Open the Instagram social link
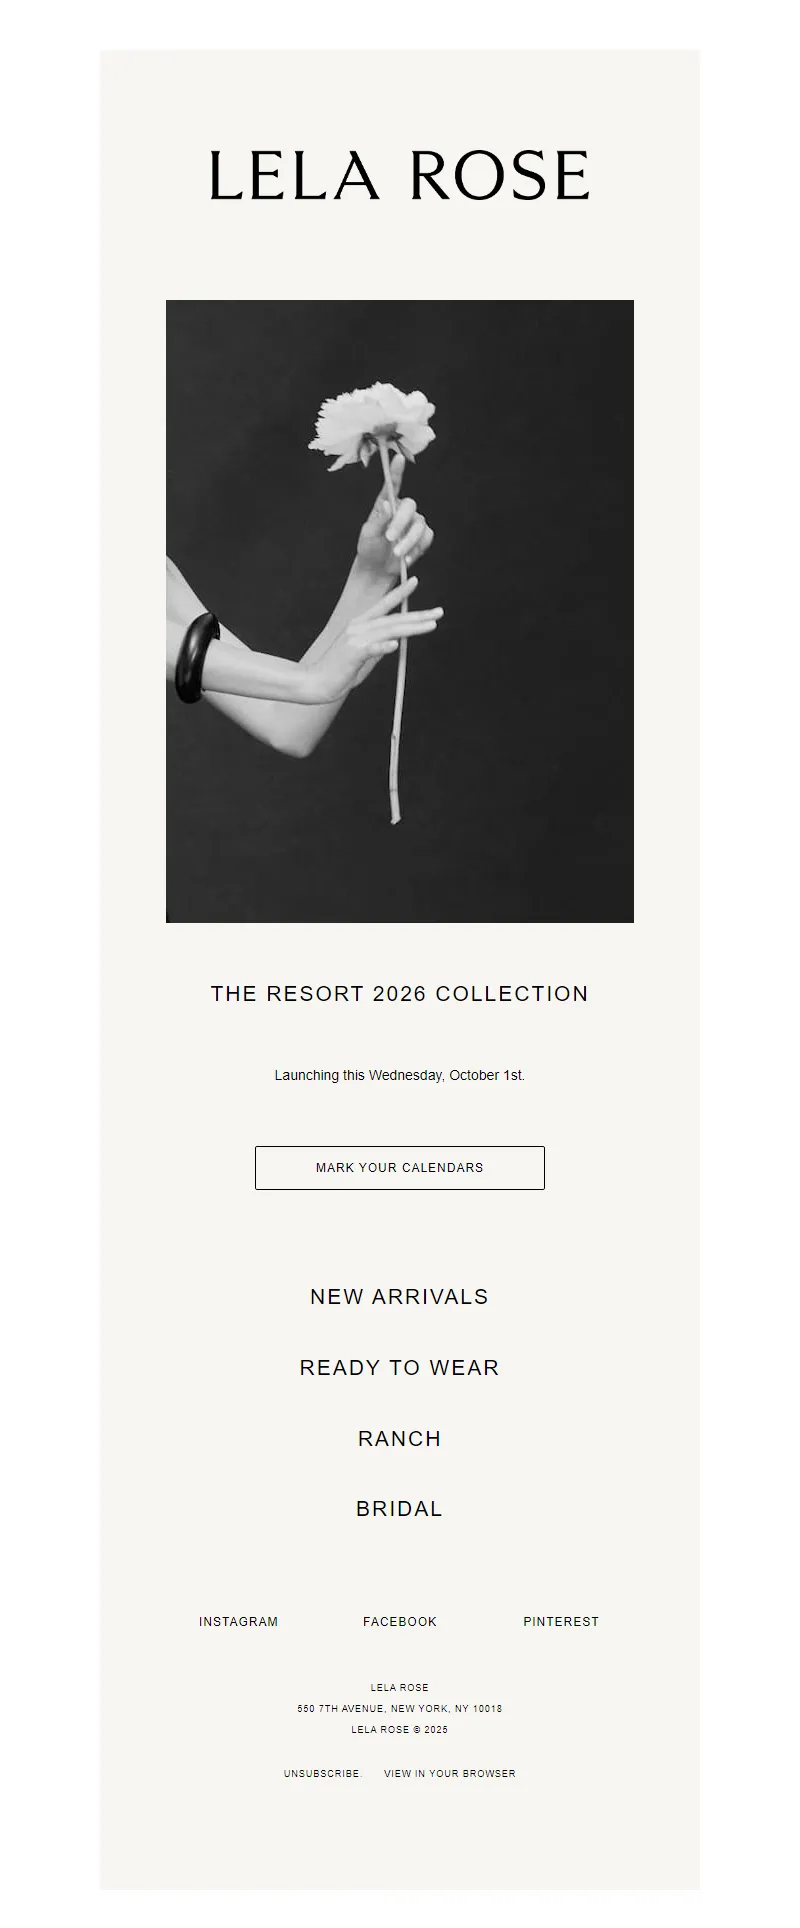This screenshot has height=1928, width=800. [239, 1622]
